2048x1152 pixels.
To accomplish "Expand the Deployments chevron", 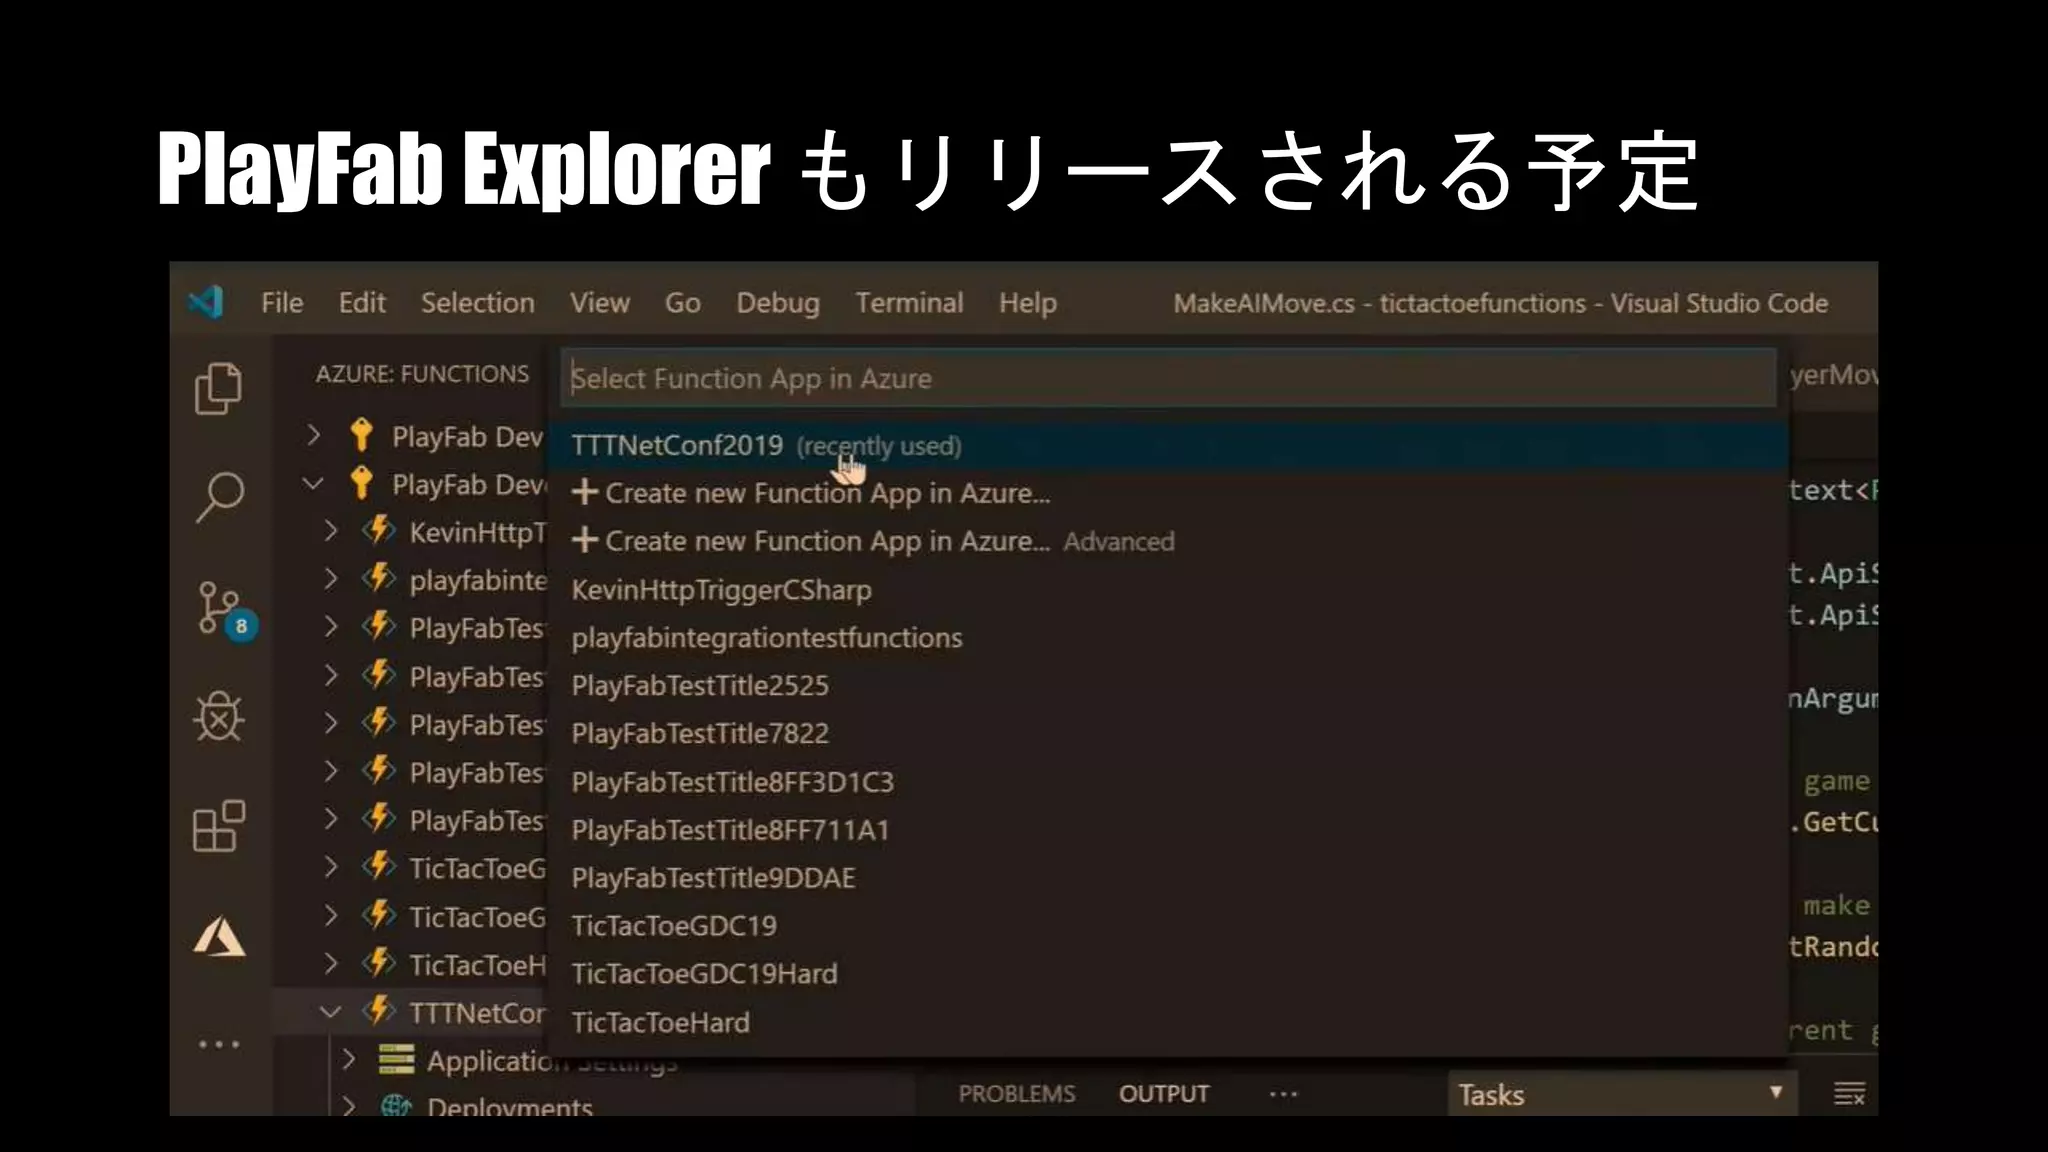I will 349,1105.
